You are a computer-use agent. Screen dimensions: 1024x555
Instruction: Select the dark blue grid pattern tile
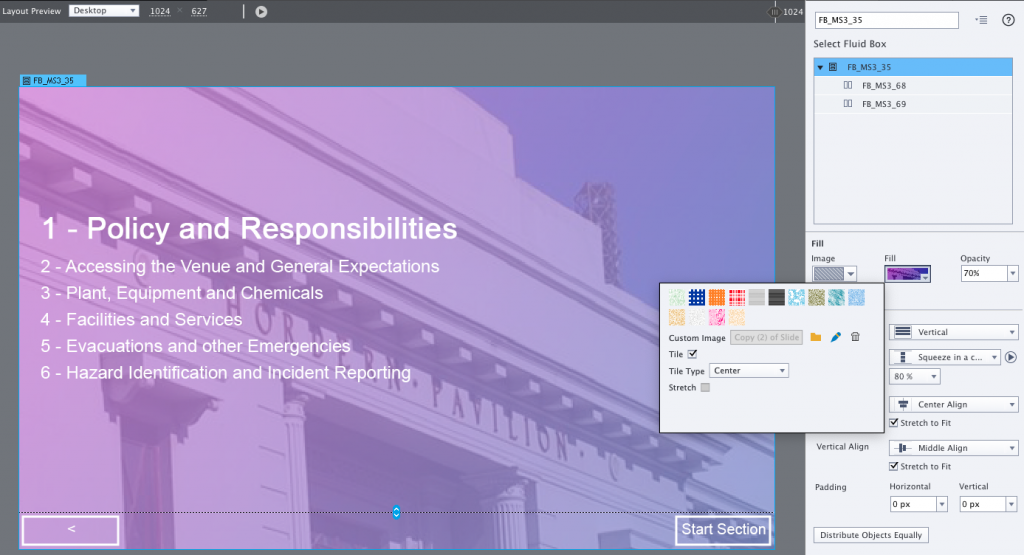click(x=697, y=296)
